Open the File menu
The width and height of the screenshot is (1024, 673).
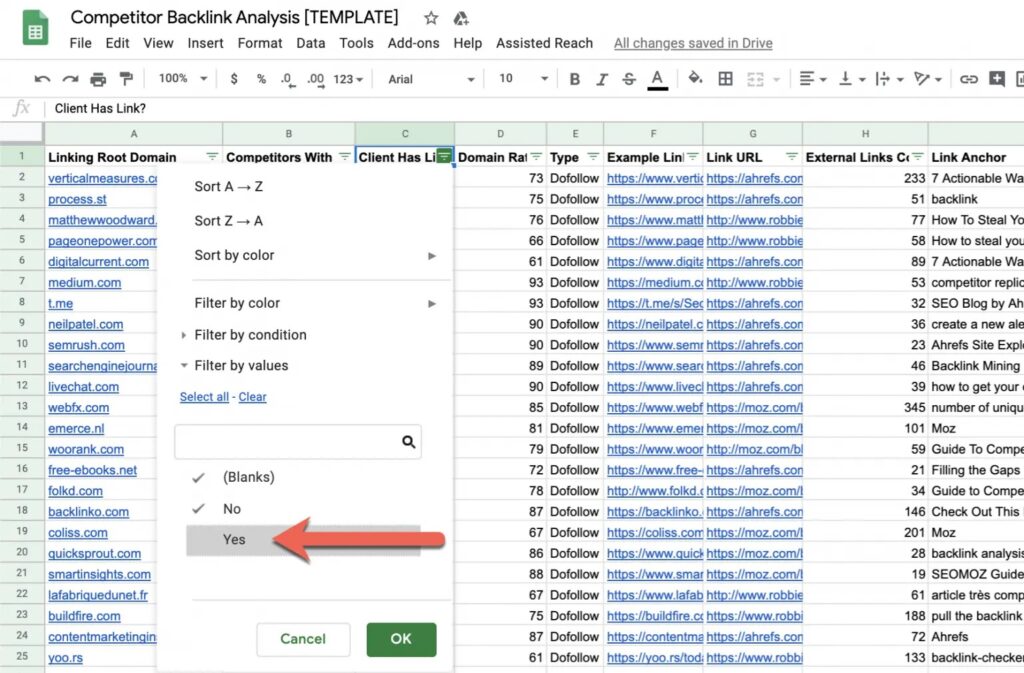(80, 43)
